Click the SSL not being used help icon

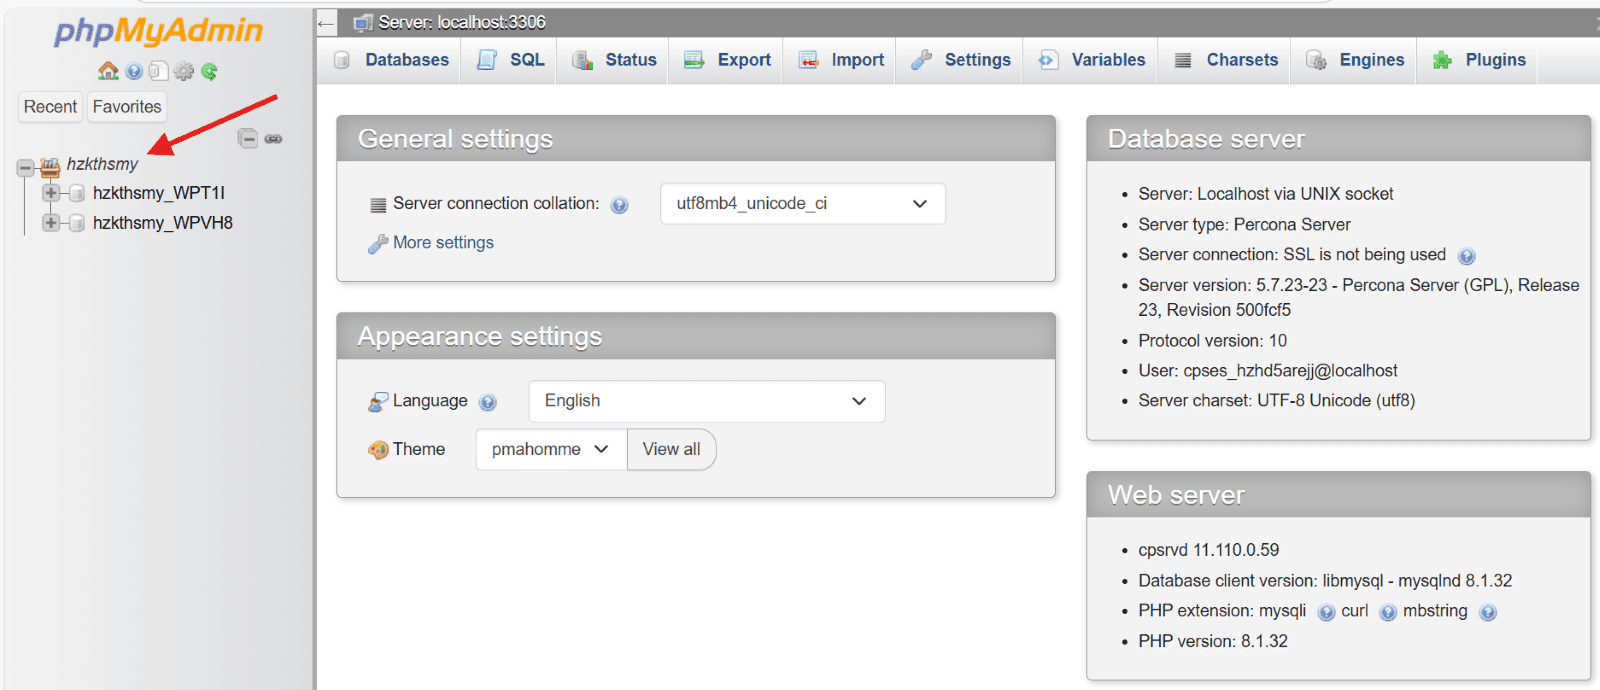[1467, 256]
